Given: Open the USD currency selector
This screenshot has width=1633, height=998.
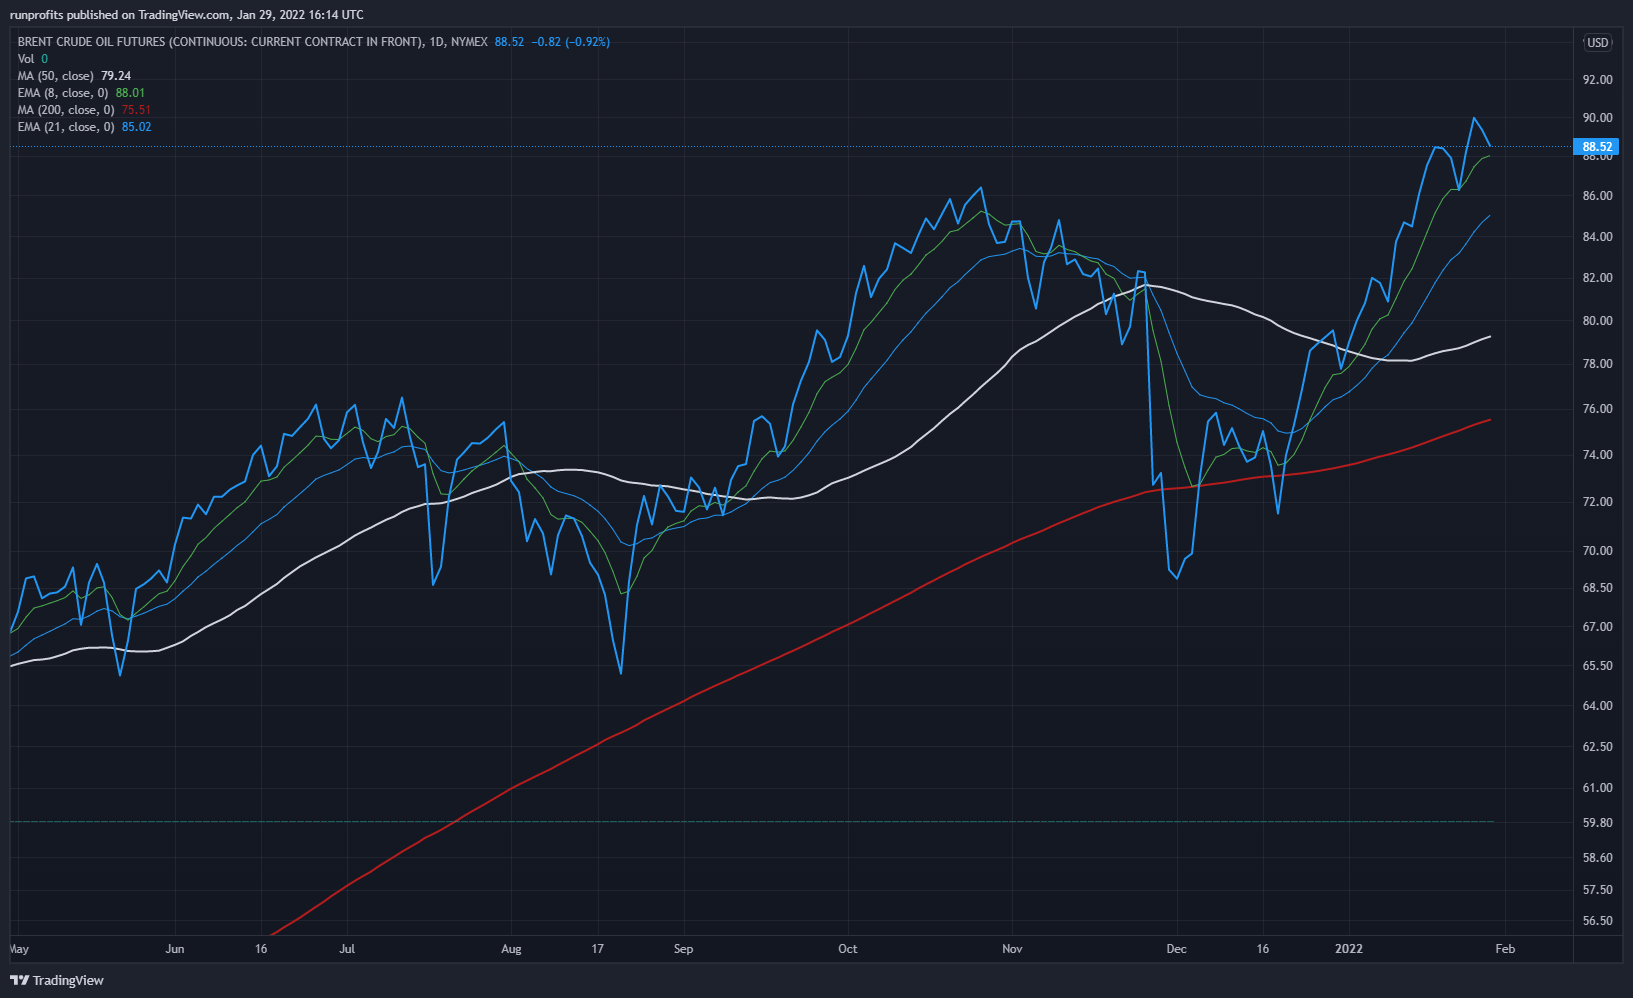Looking at the screenshot, I should tap(1597, 42).
